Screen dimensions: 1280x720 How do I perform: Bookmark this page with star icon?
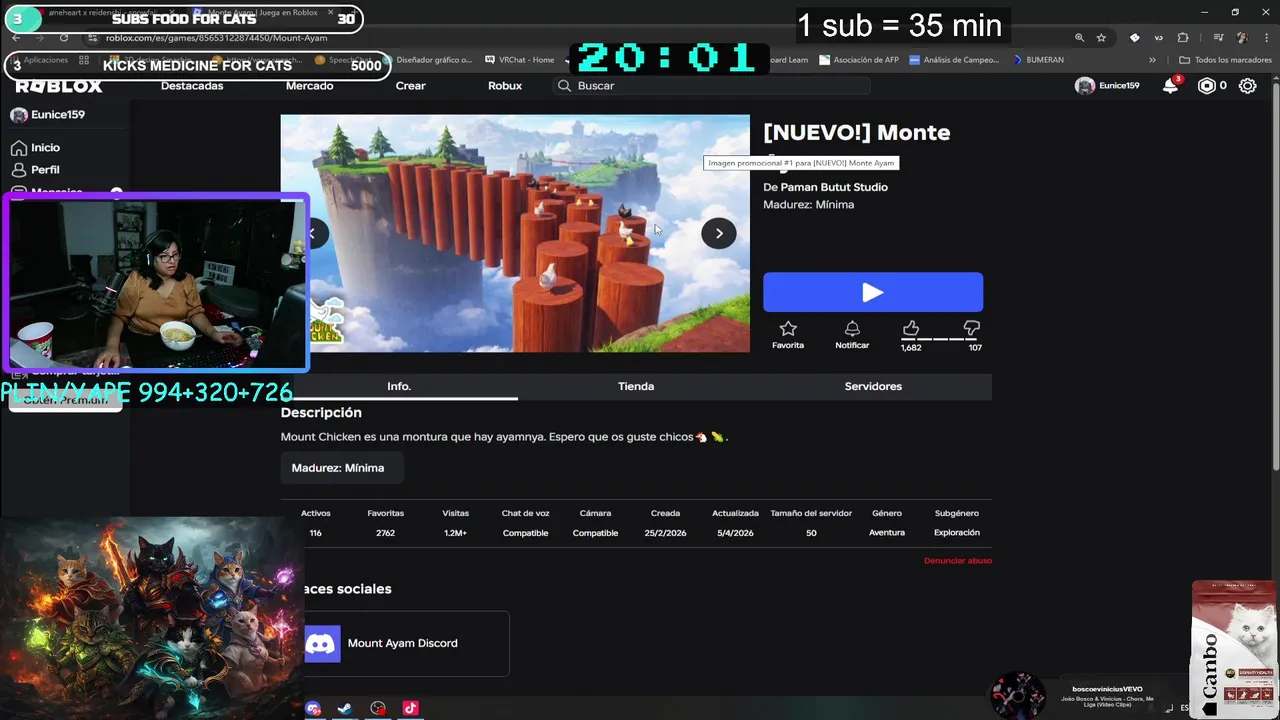1101,38
